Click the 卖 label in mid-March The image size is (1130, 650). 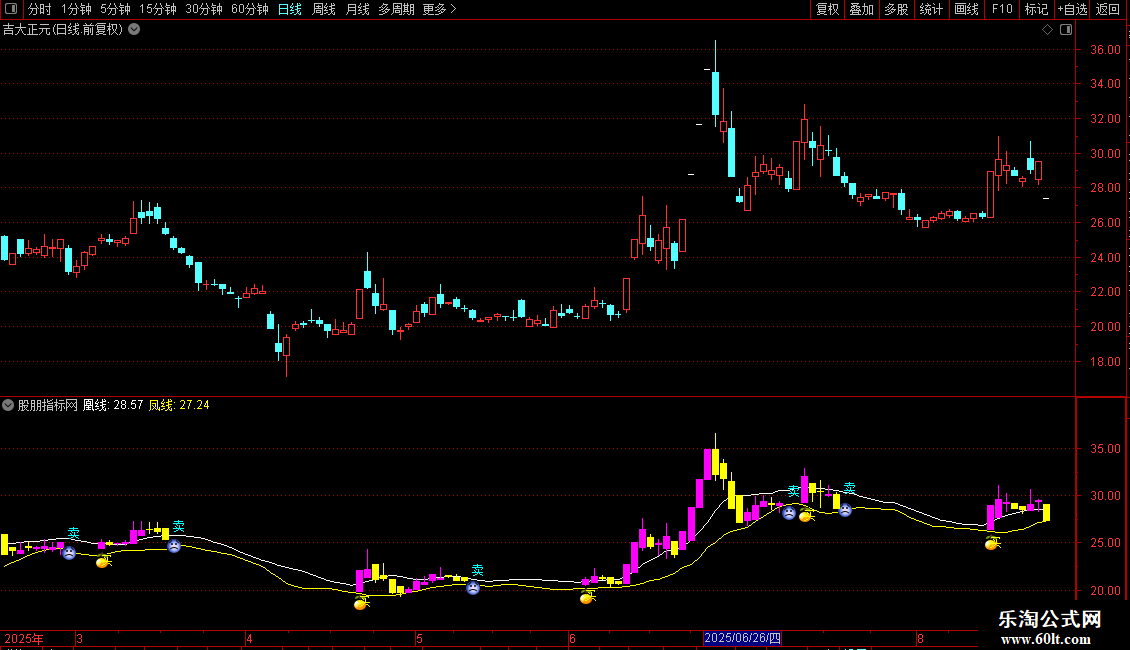pos(178,526)
